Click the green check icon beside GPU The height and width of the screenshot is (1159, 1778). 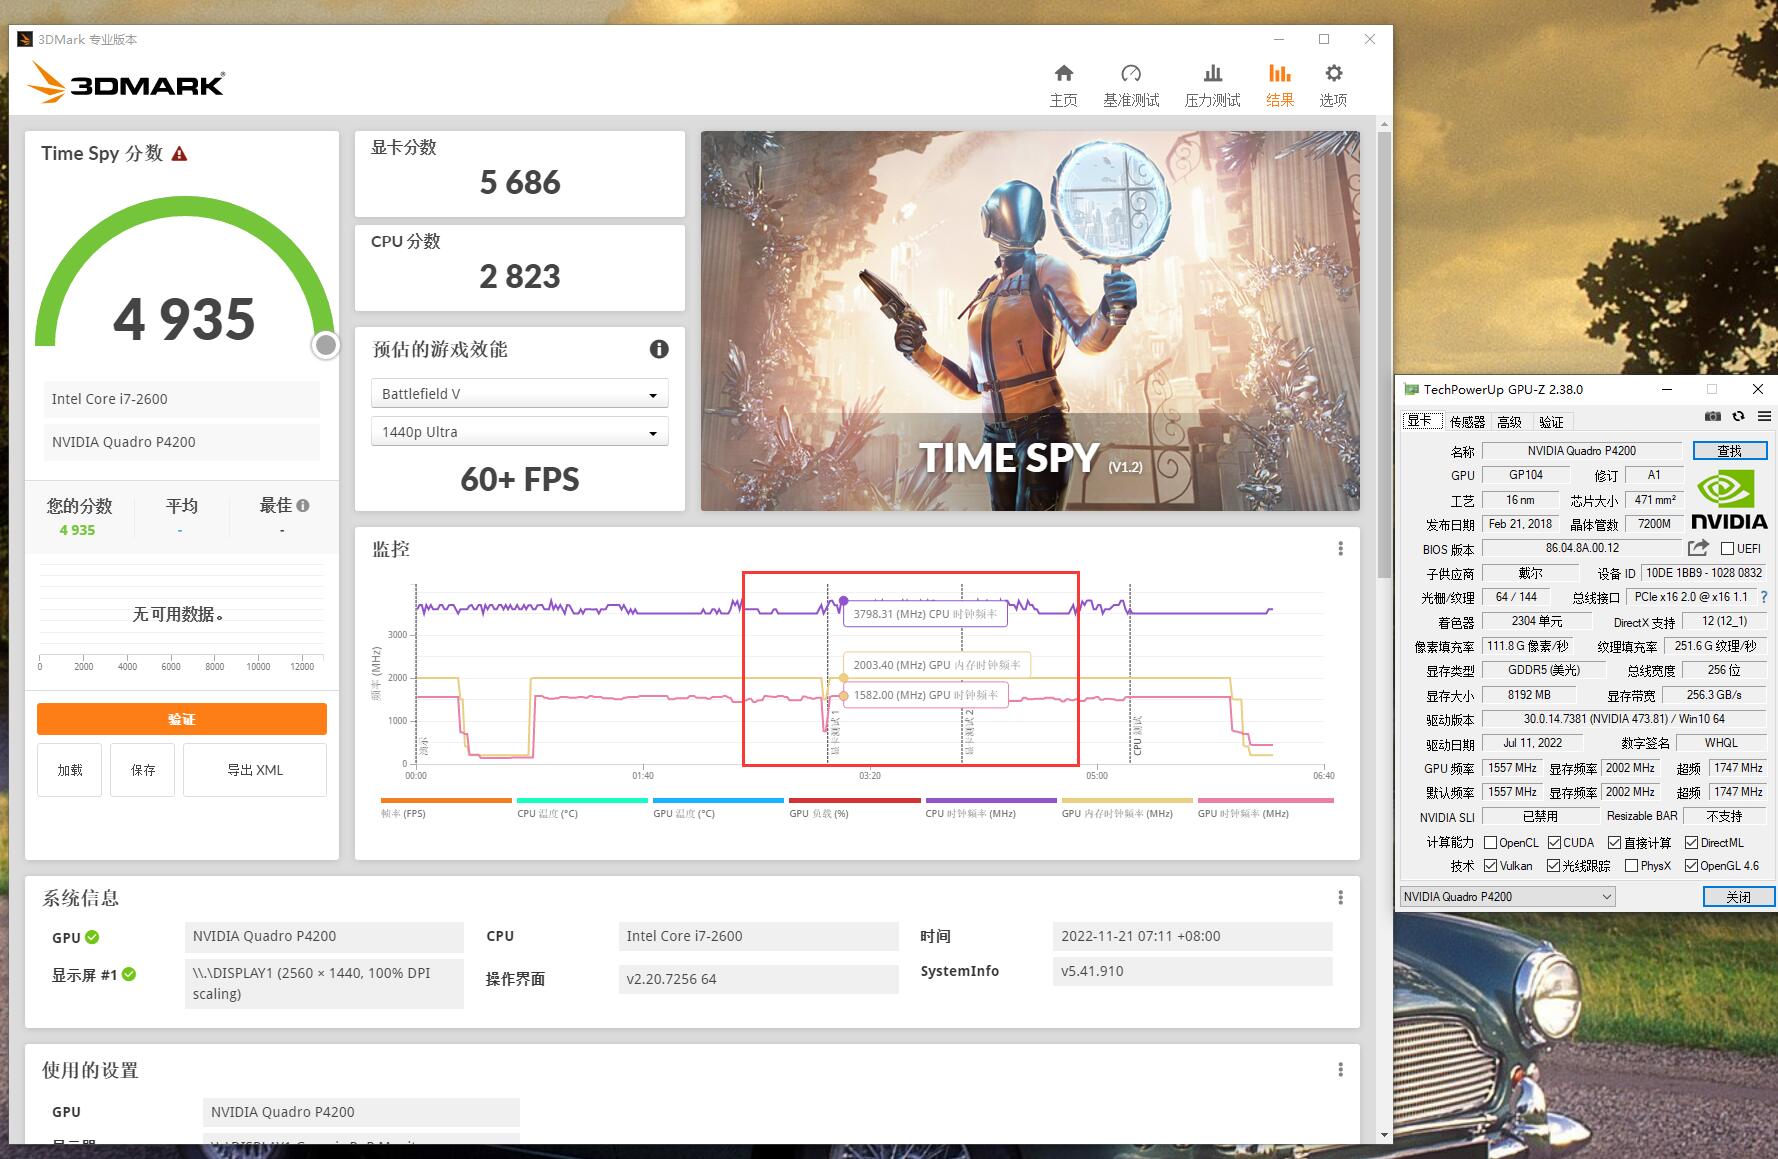click(x=92, y=937)
